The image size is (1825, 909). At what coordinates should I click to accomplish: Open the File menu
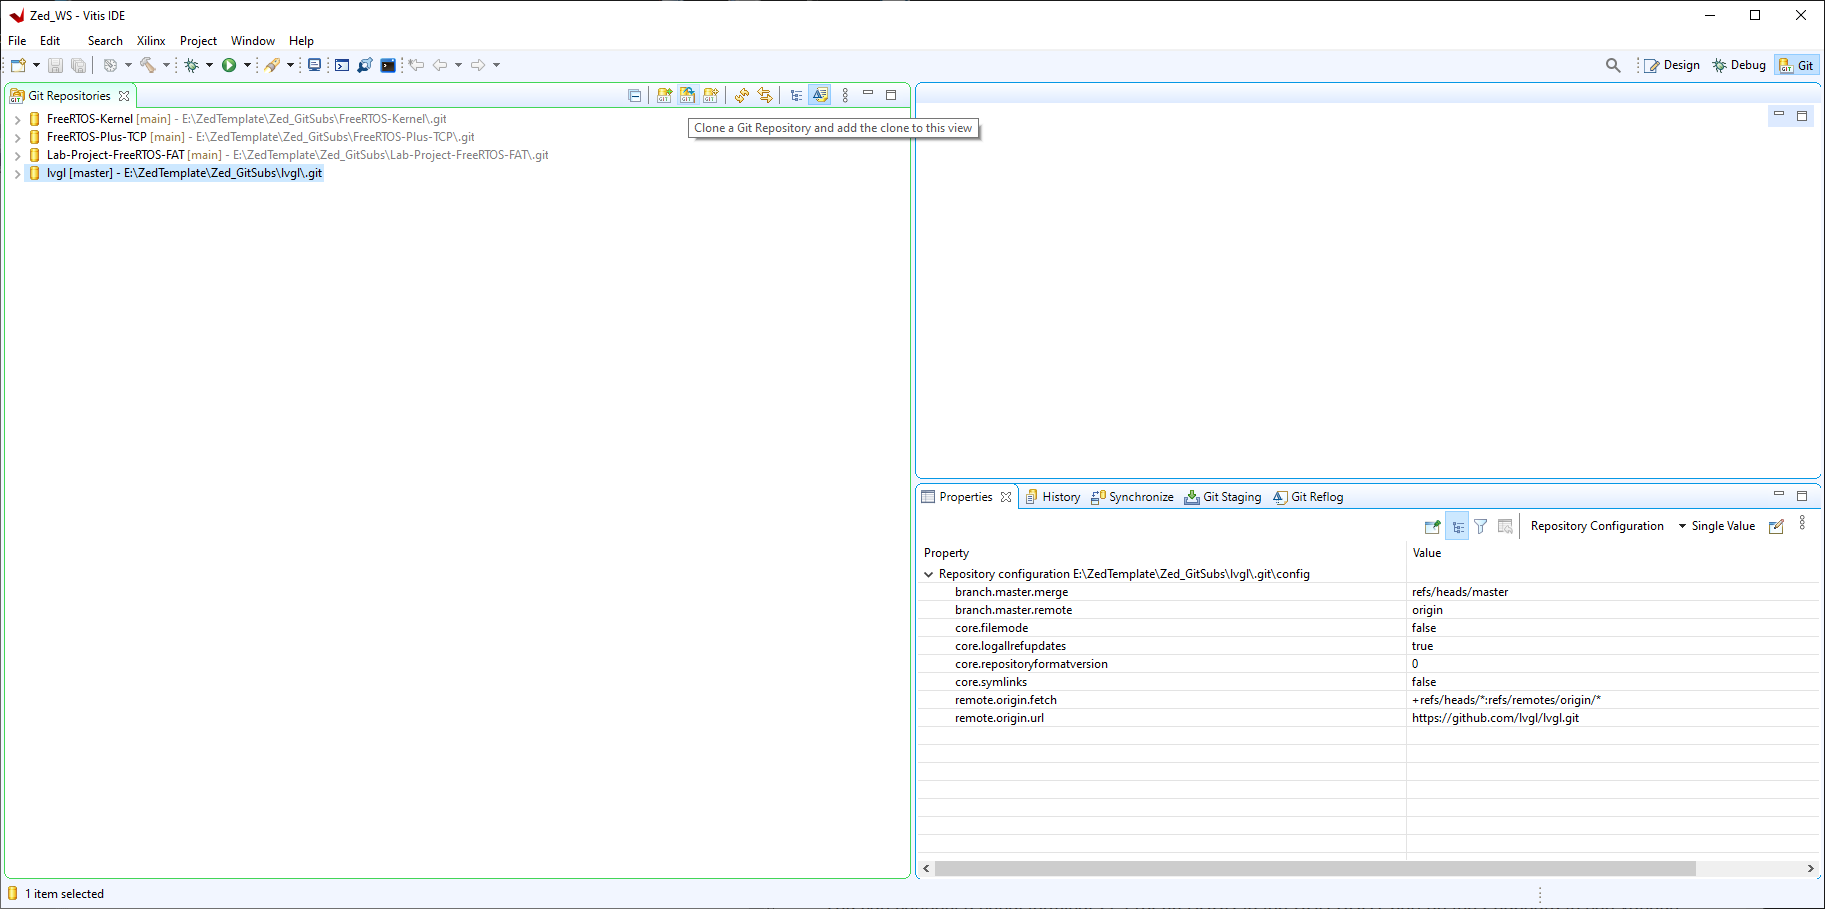(x=17, y=41)
